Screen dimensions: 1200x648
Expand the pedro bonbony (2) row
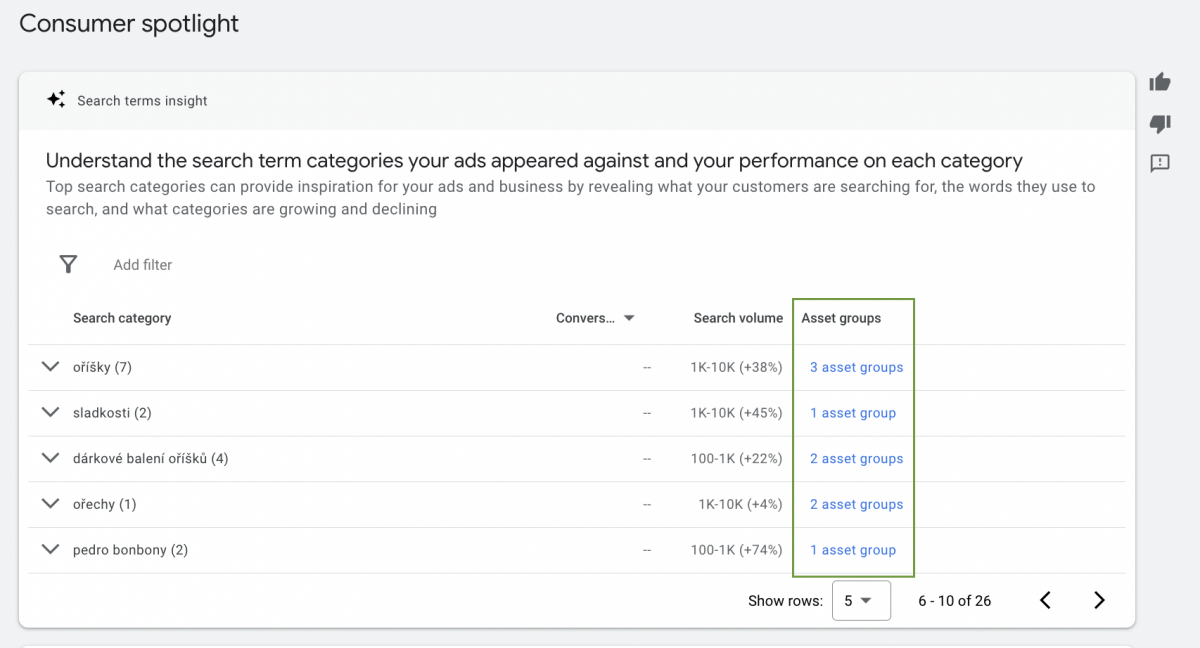tap(51, 549)
